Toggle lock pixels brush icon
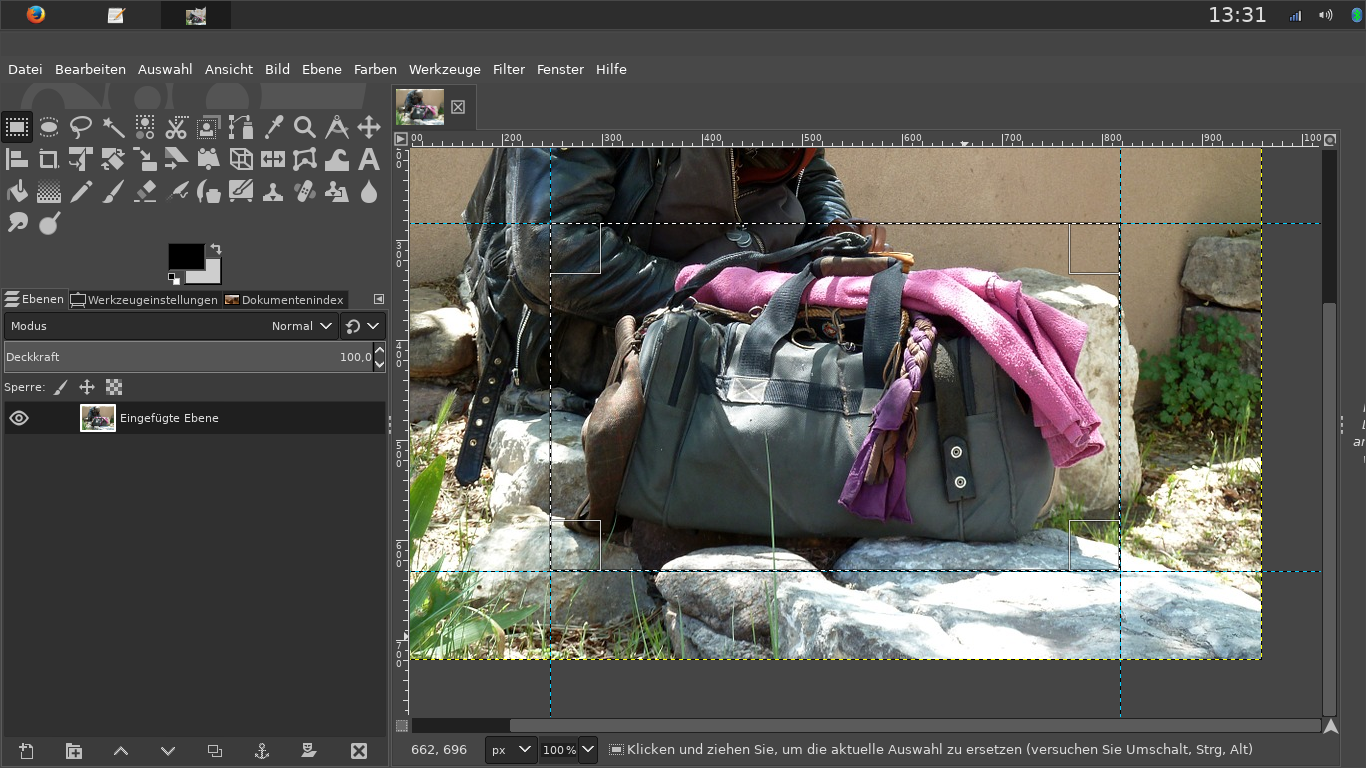 (61, 387)
